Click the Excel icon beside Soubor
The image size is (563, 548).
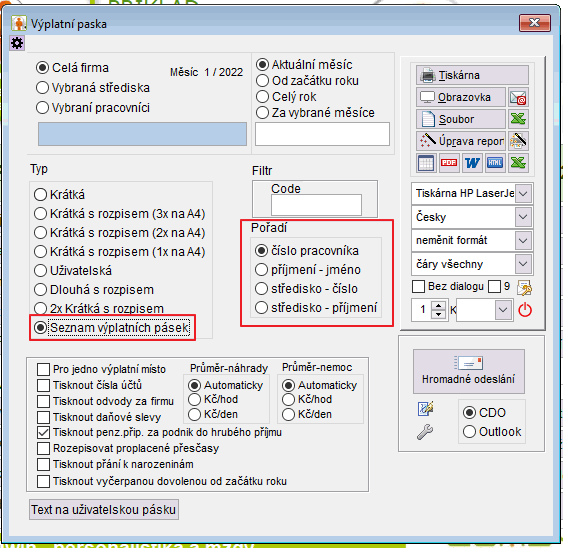(518, 119)
